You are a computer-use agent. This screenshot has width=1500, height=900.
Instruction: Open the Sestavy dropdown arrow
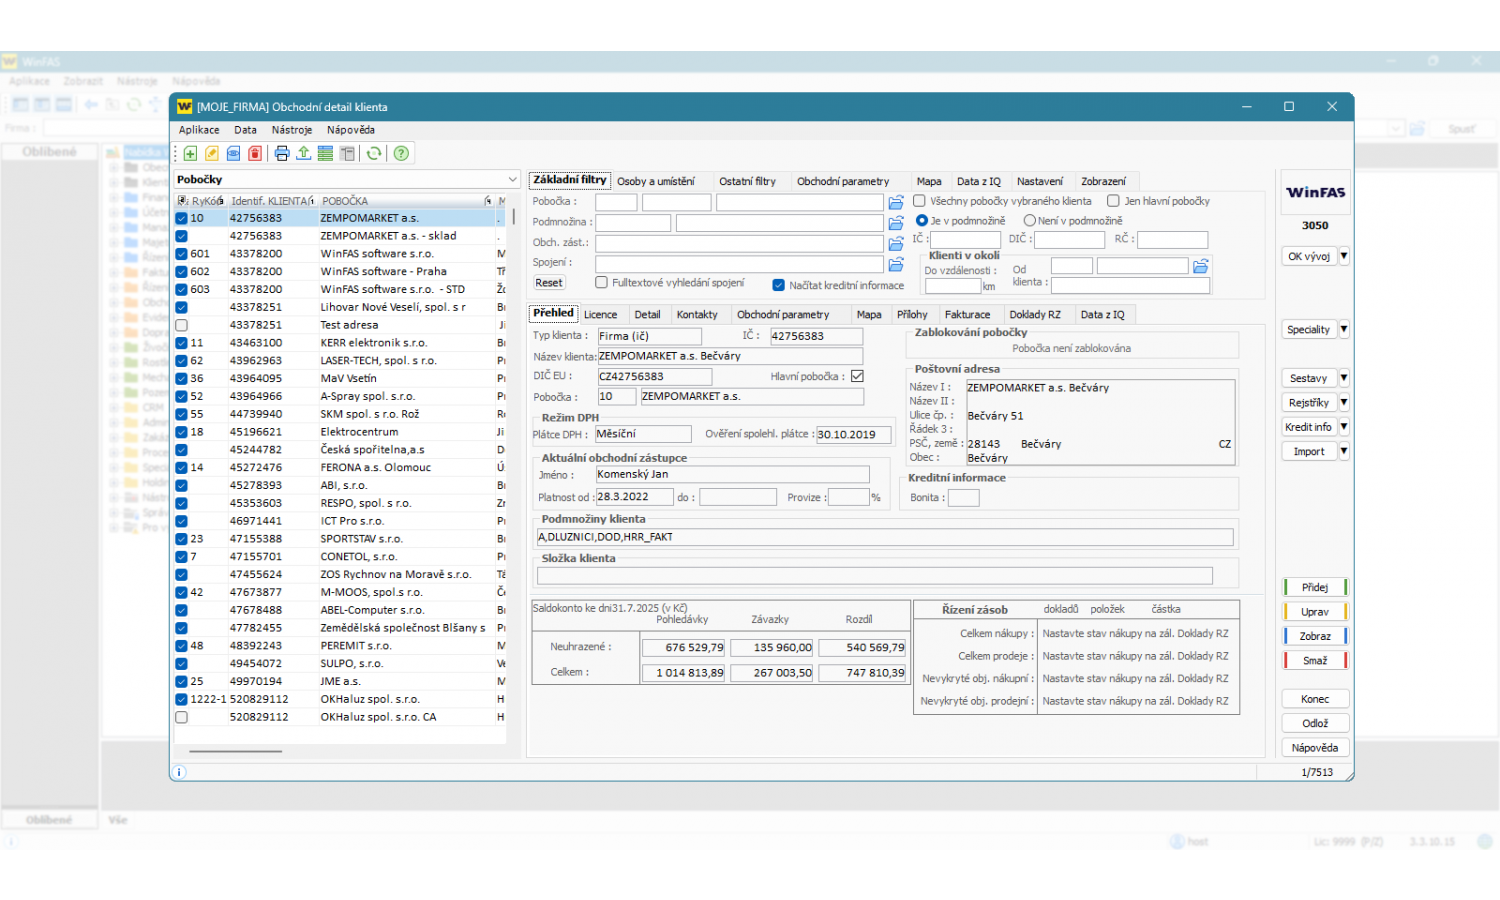[x=1344, y=378]
